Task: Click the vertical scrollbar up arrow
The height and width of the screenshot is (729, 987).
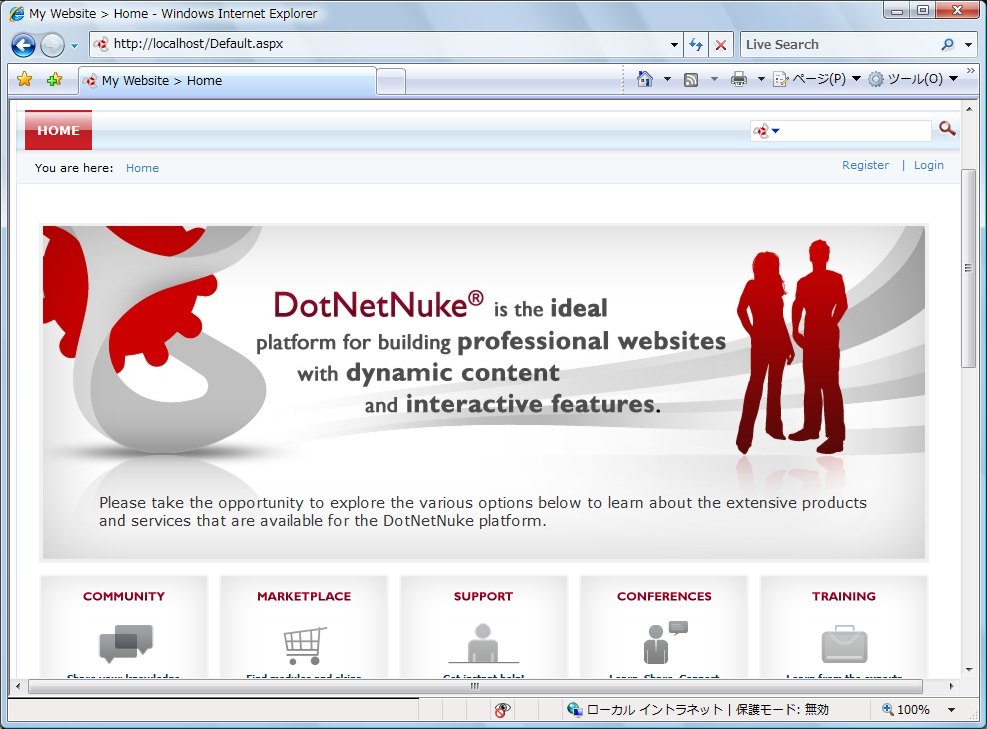Action: [x=969, y=109]
